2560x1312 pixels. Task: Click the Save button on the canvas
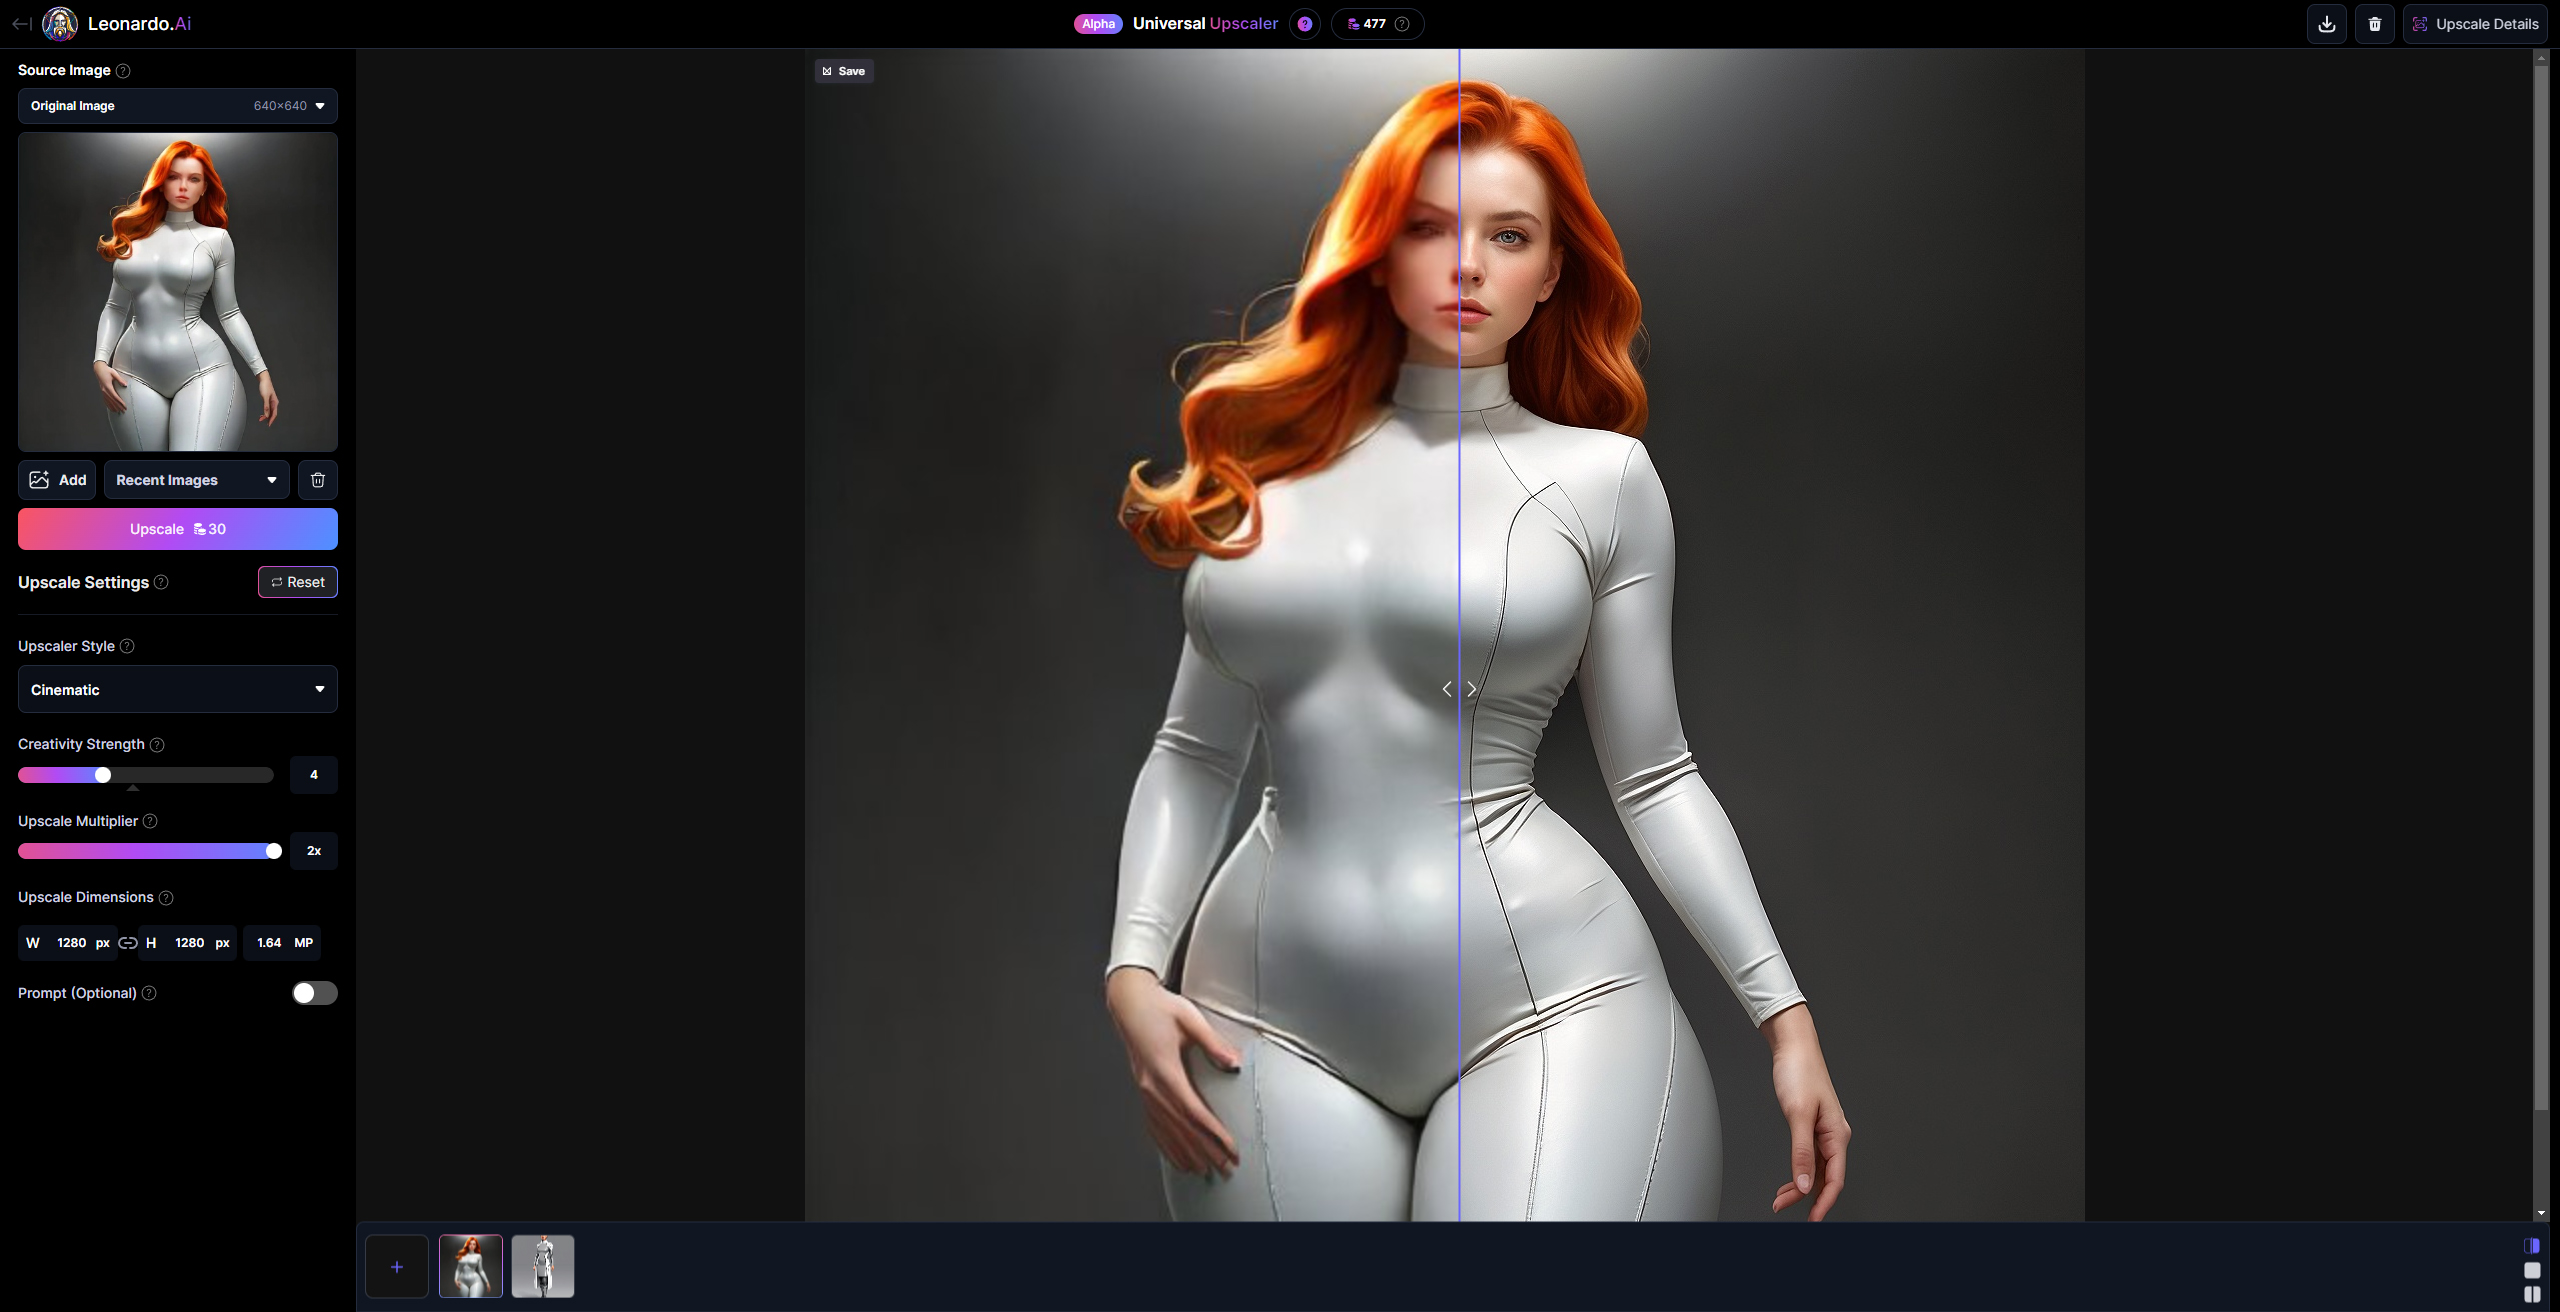click(843, 71)
